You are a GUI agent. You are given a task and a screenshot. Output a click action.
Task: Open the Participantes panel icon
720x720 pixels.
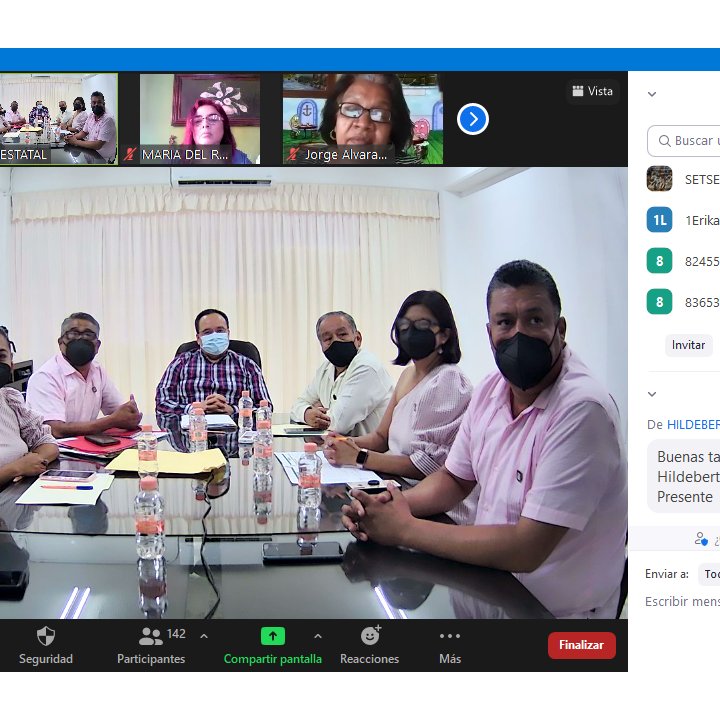click(x=151, y=636)
